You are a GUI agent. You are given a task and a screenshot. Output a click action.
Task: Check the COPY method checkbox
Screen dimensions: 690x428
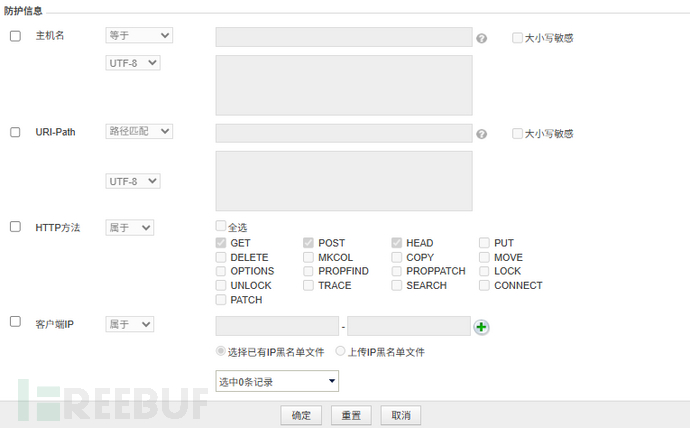[396, 257]
